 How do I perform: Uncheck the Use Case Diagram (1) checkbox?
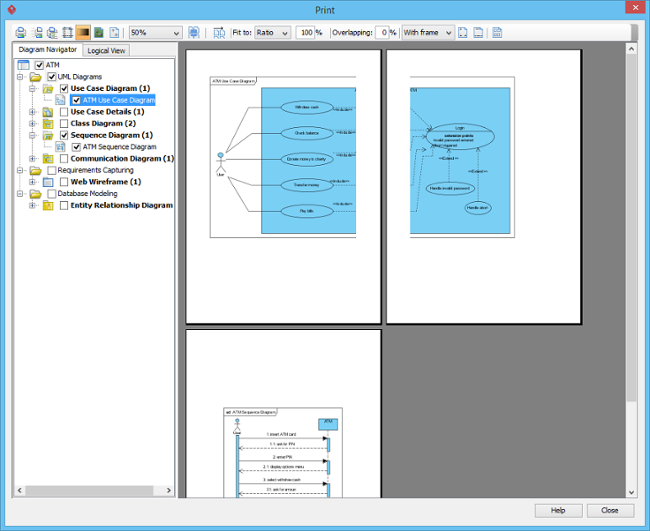(x=64, y=88)
